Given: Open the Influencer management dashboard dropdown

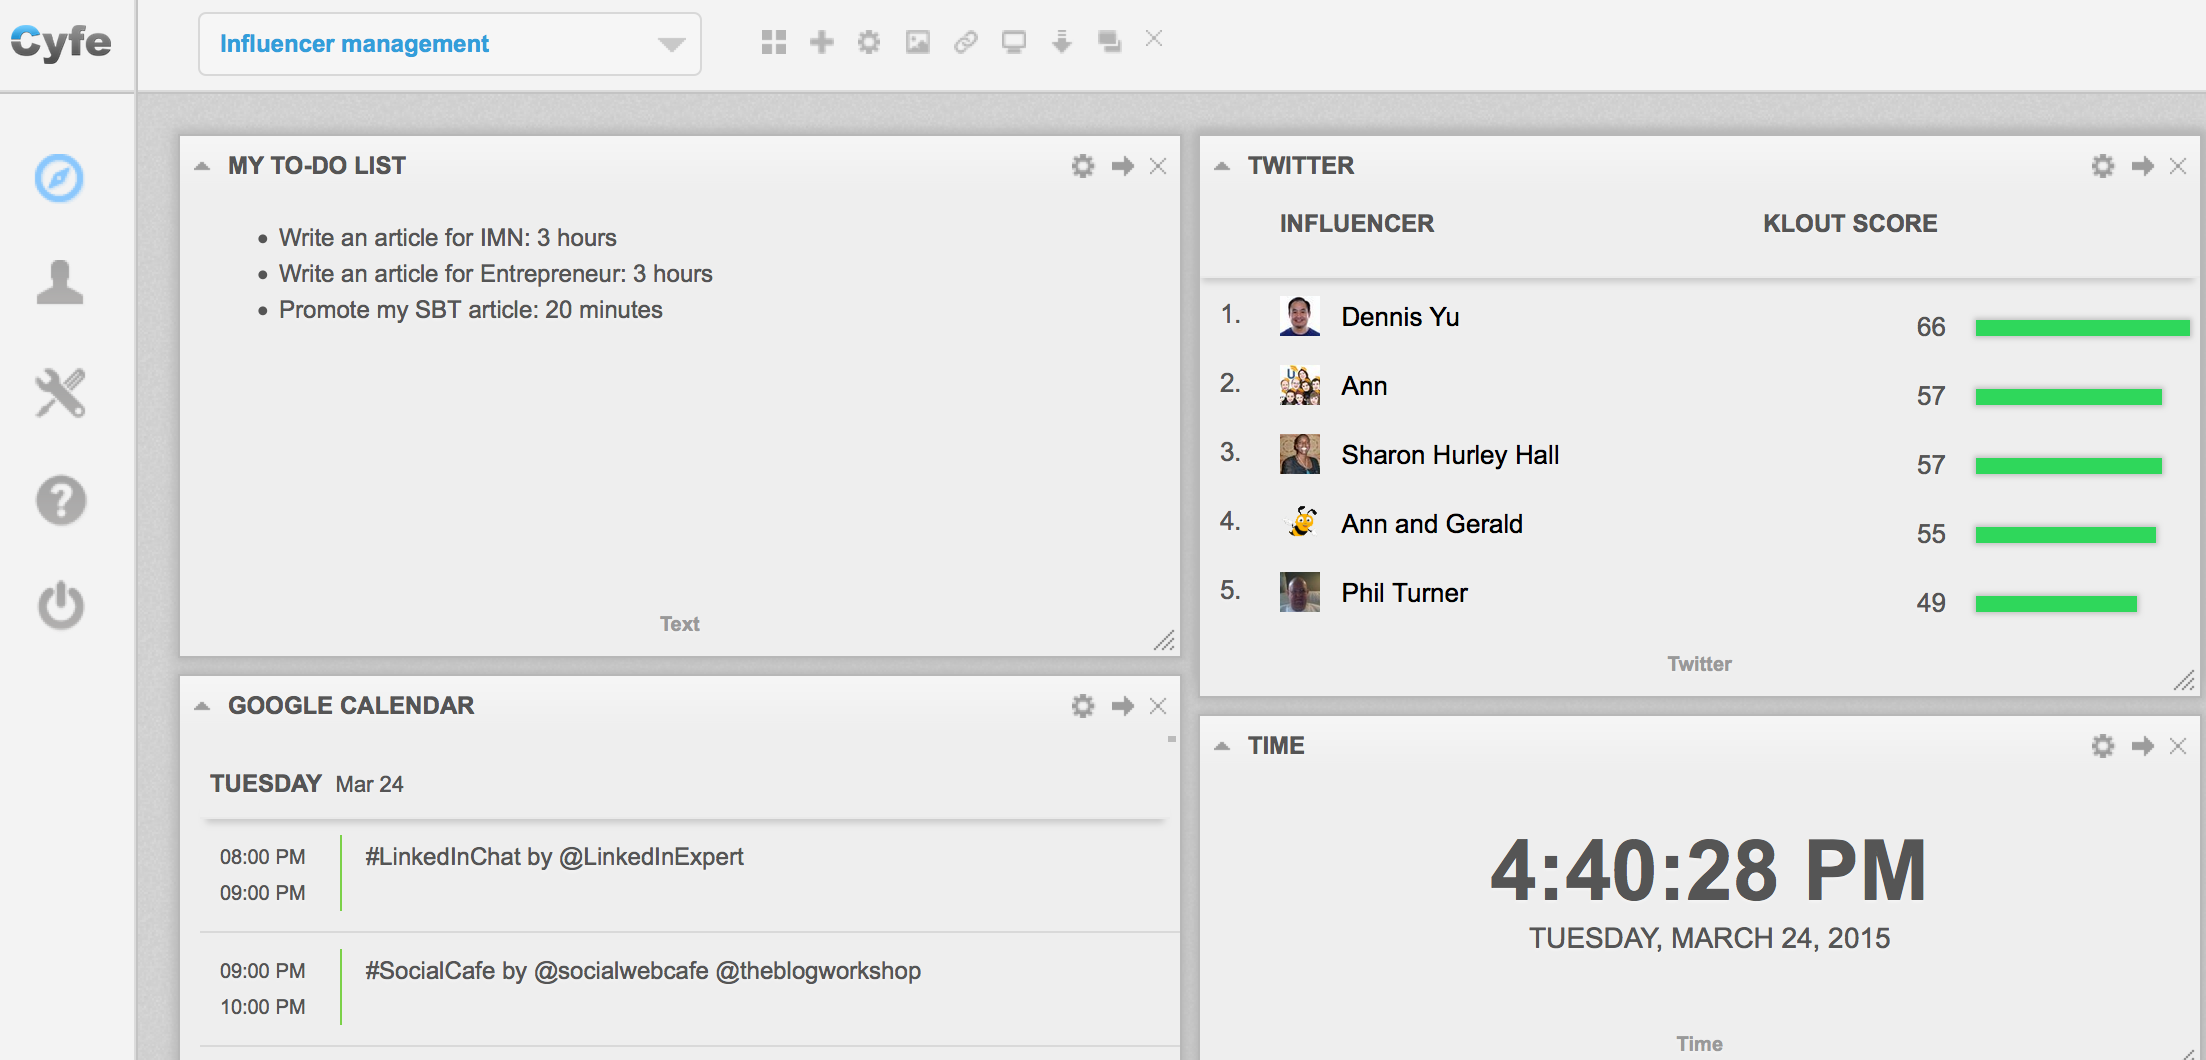Looking at the screenshot, I should pyautogui.click(x=449, y=44).
